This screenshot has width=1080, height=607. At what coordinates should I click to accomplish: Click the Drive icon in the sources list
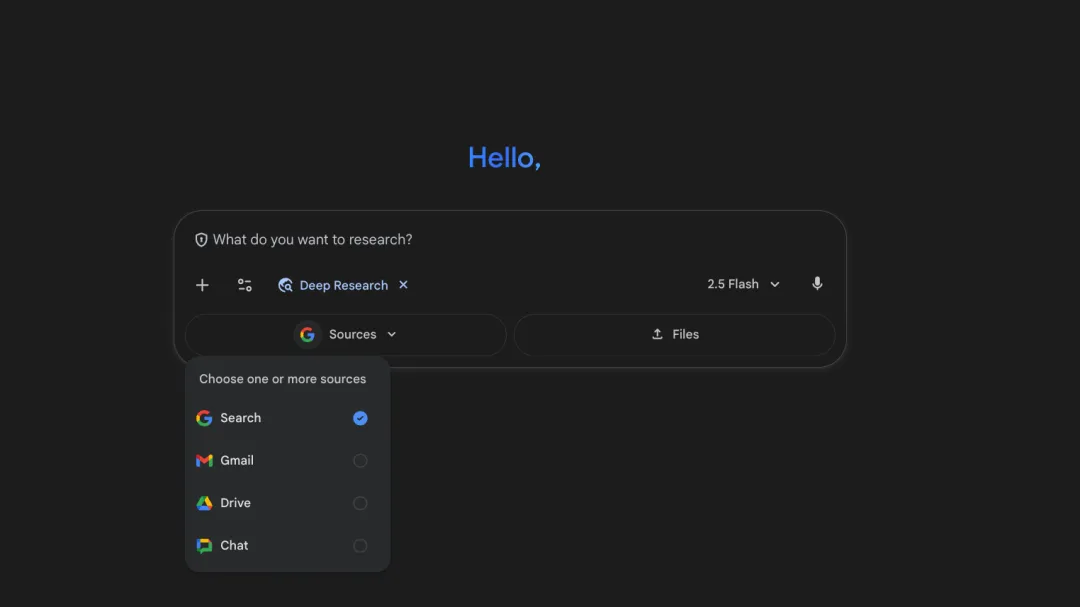[x=204, y=503]
